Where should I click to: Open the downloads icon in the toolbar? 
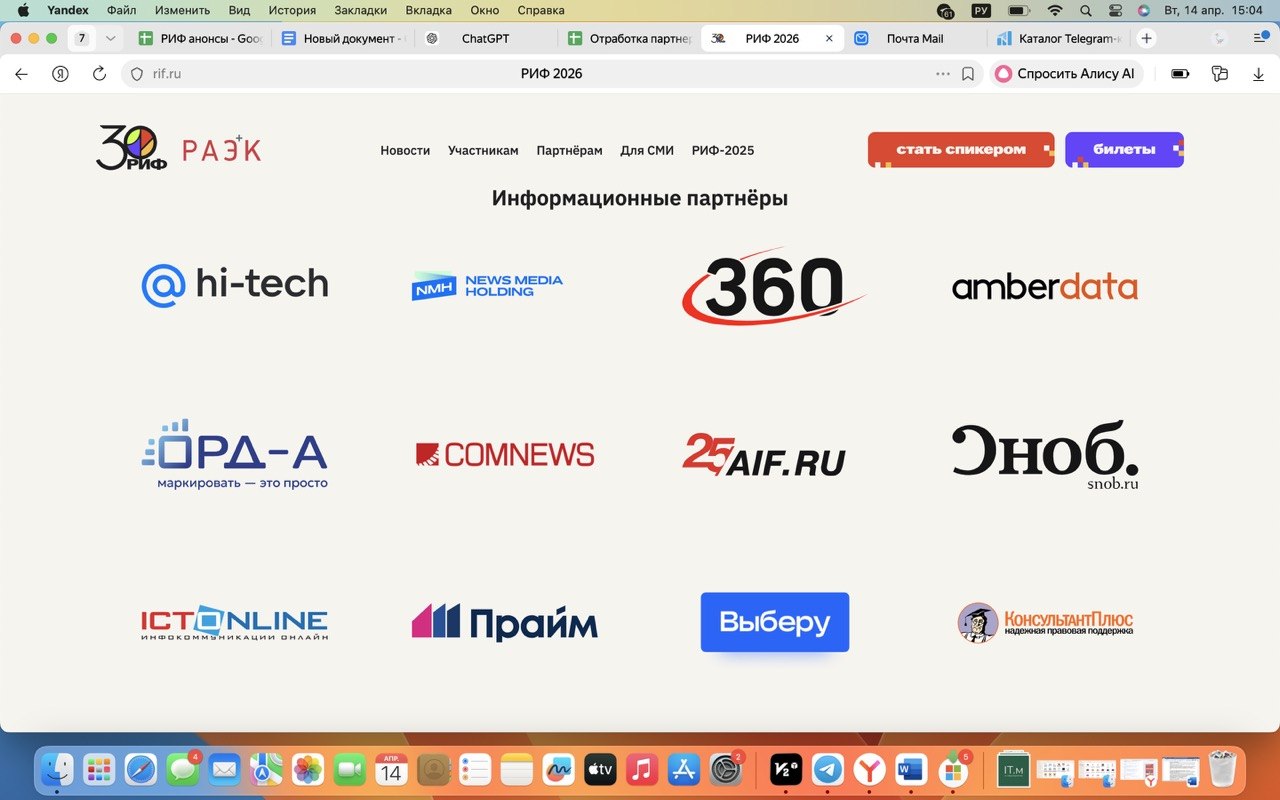1258,74
